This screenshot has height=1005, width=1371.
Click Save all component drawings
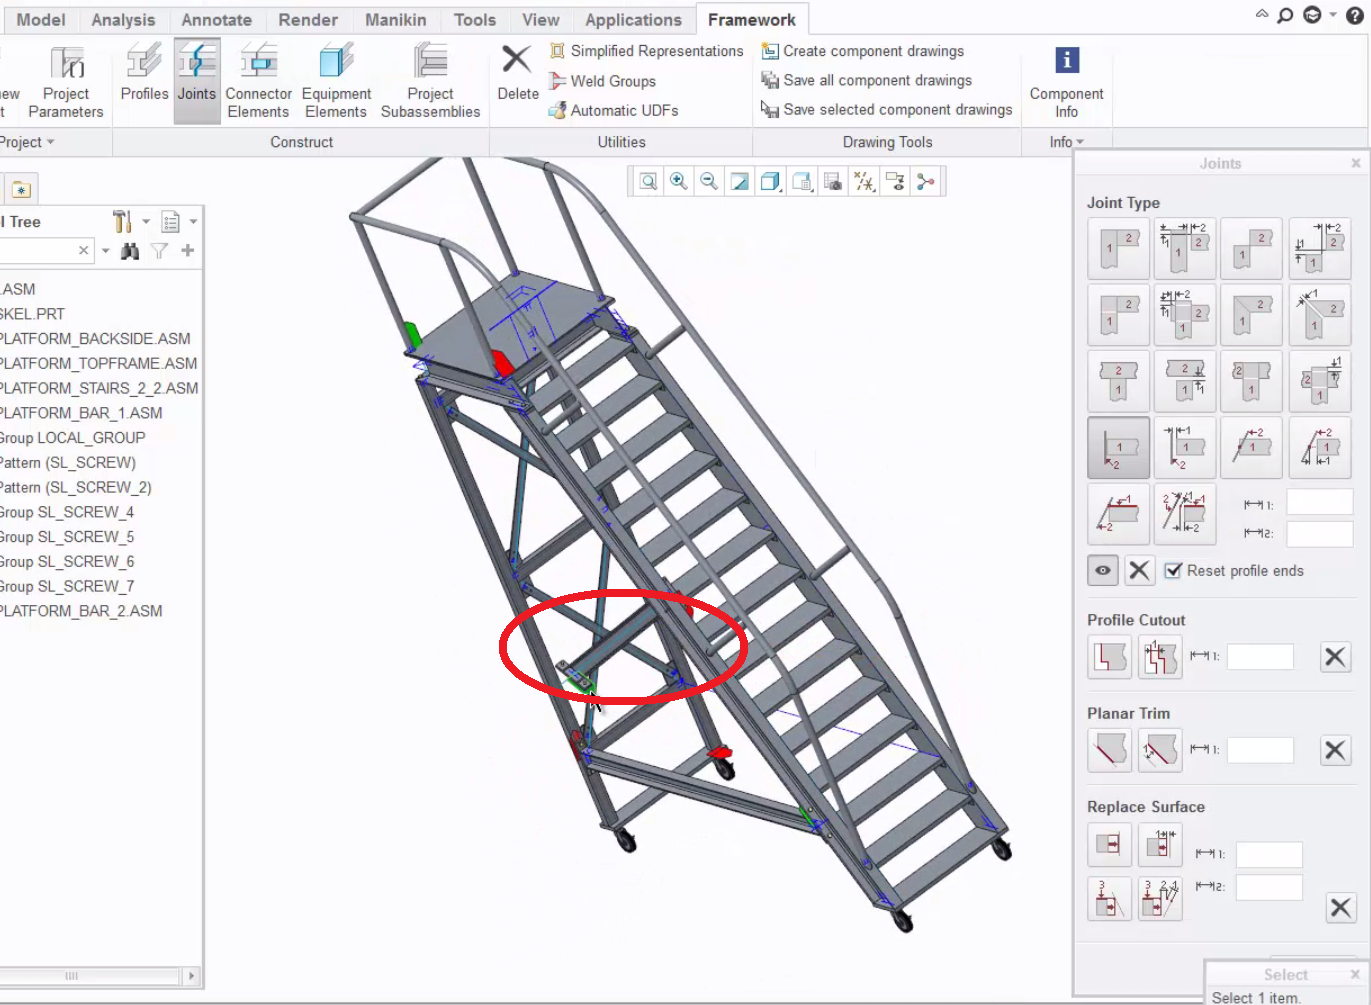876,80
